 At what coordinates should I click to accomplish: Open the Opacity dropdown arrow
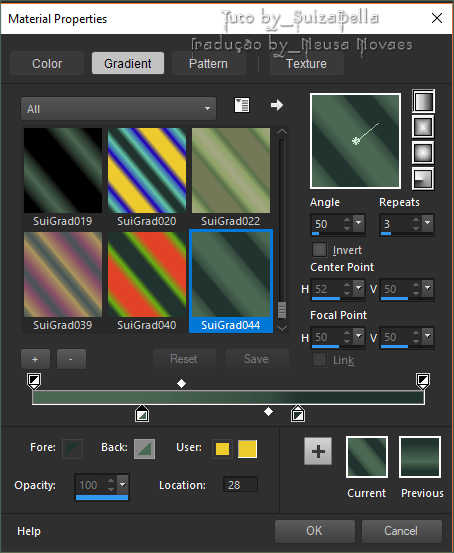[x=122, y=484]
